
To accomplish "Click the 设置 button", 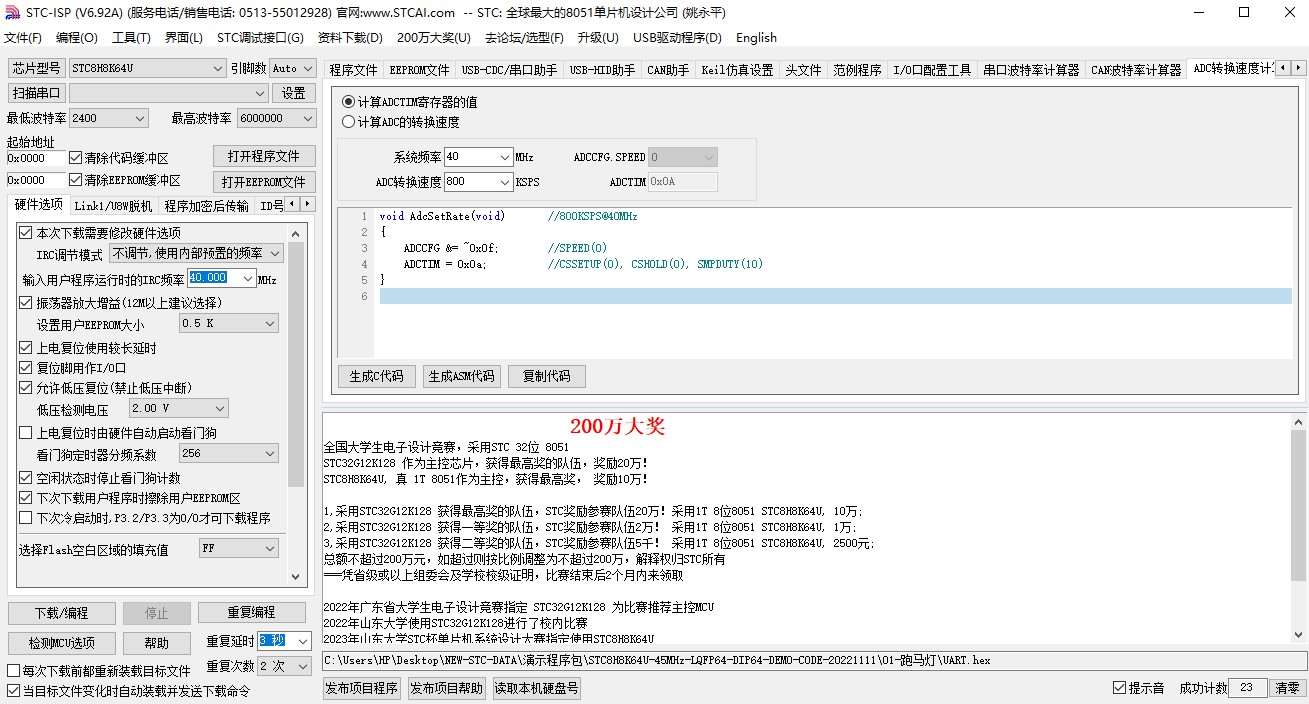I will [293, 93].
